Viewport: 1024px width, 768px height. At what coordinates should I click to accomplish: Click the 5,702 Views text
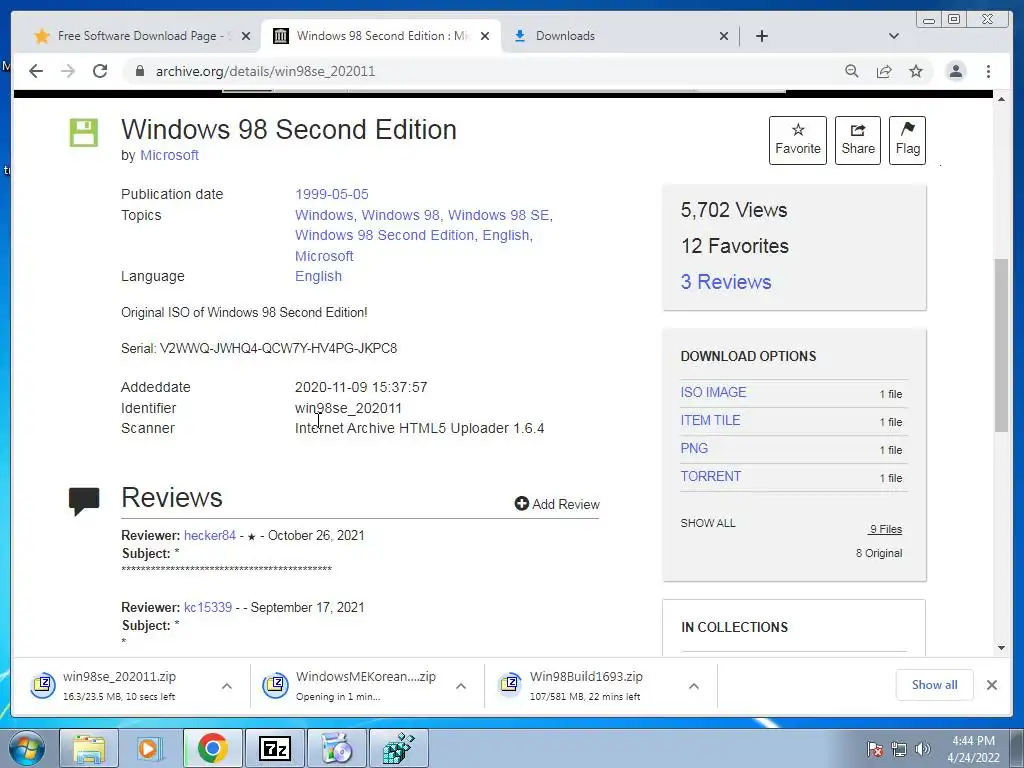point(734,210)
